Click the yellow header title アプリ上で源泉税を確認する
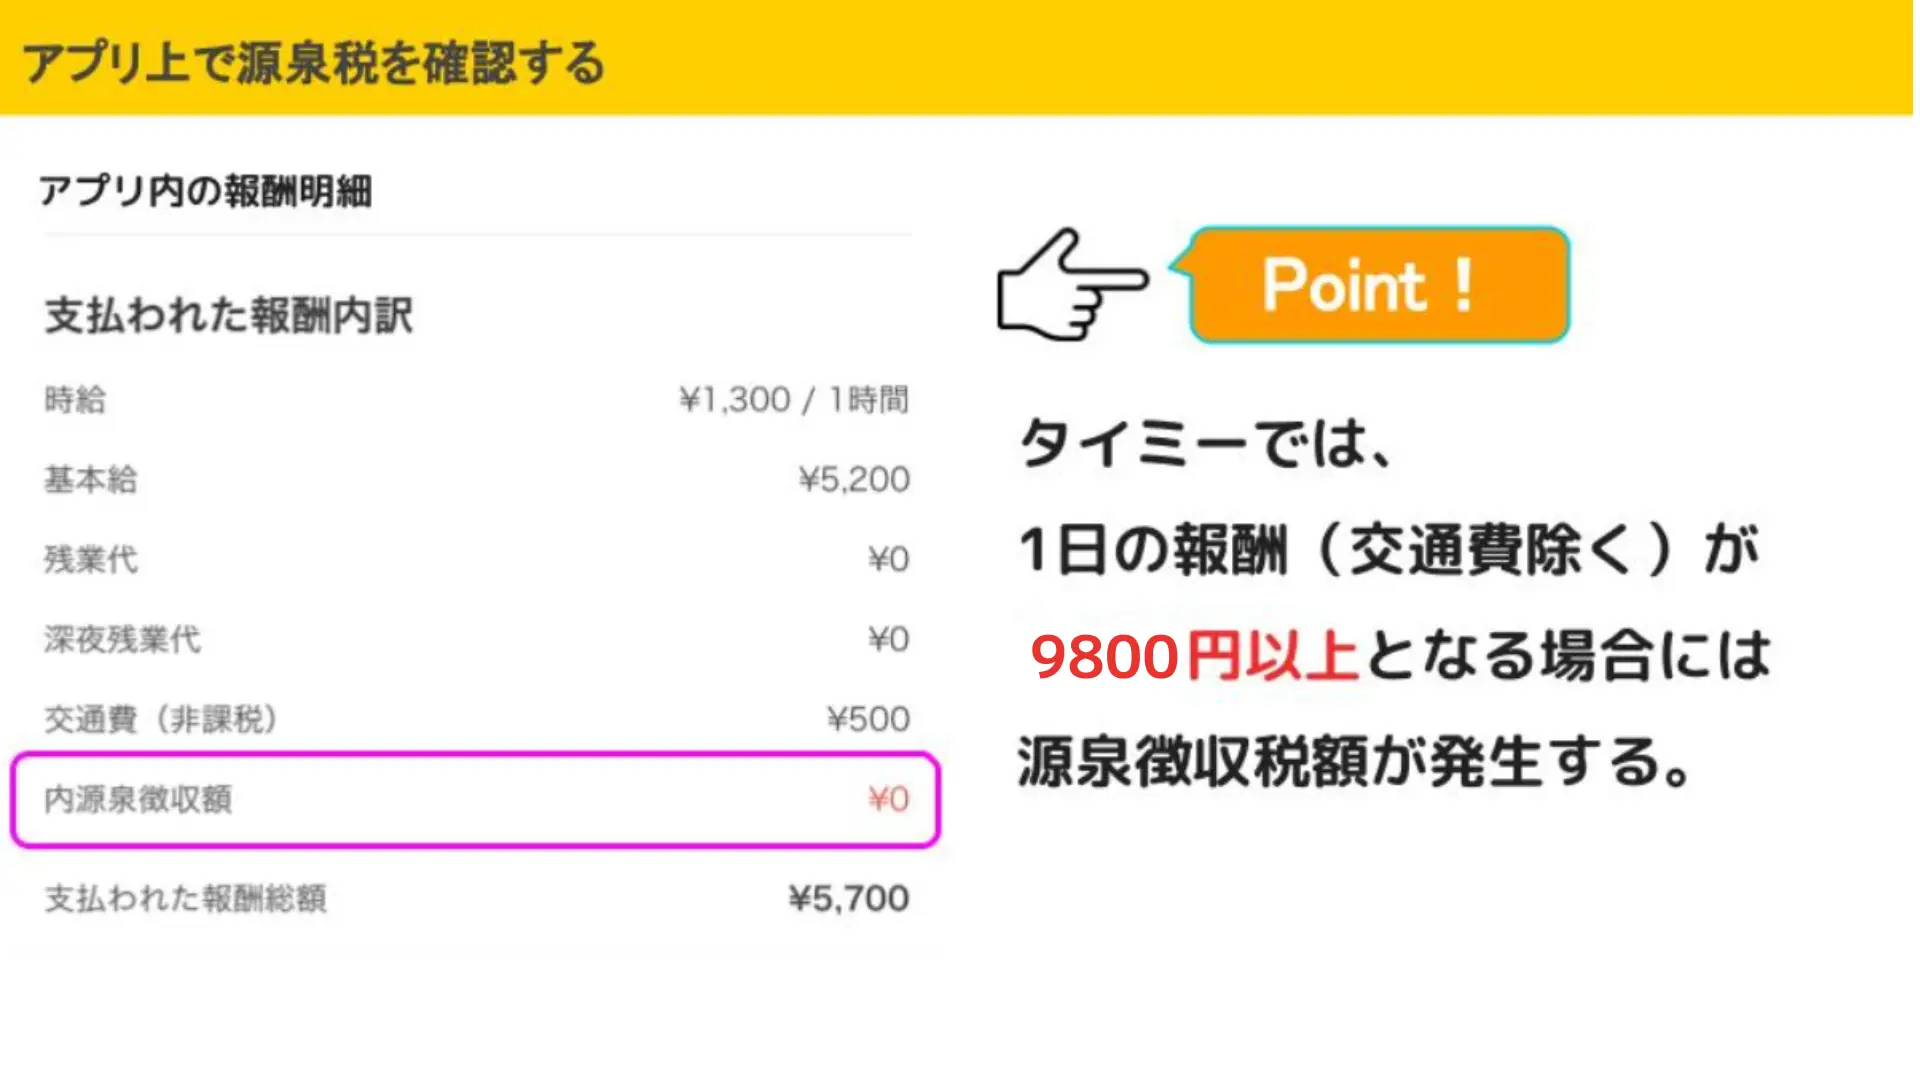 coord(313,62)
